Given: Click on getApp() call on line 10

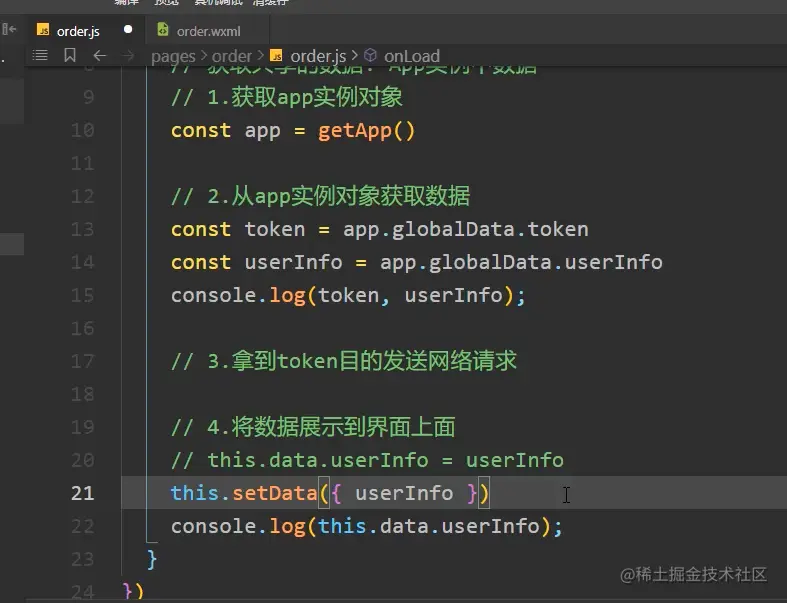Looking at the screenshot, I should (x=366, y=131).
